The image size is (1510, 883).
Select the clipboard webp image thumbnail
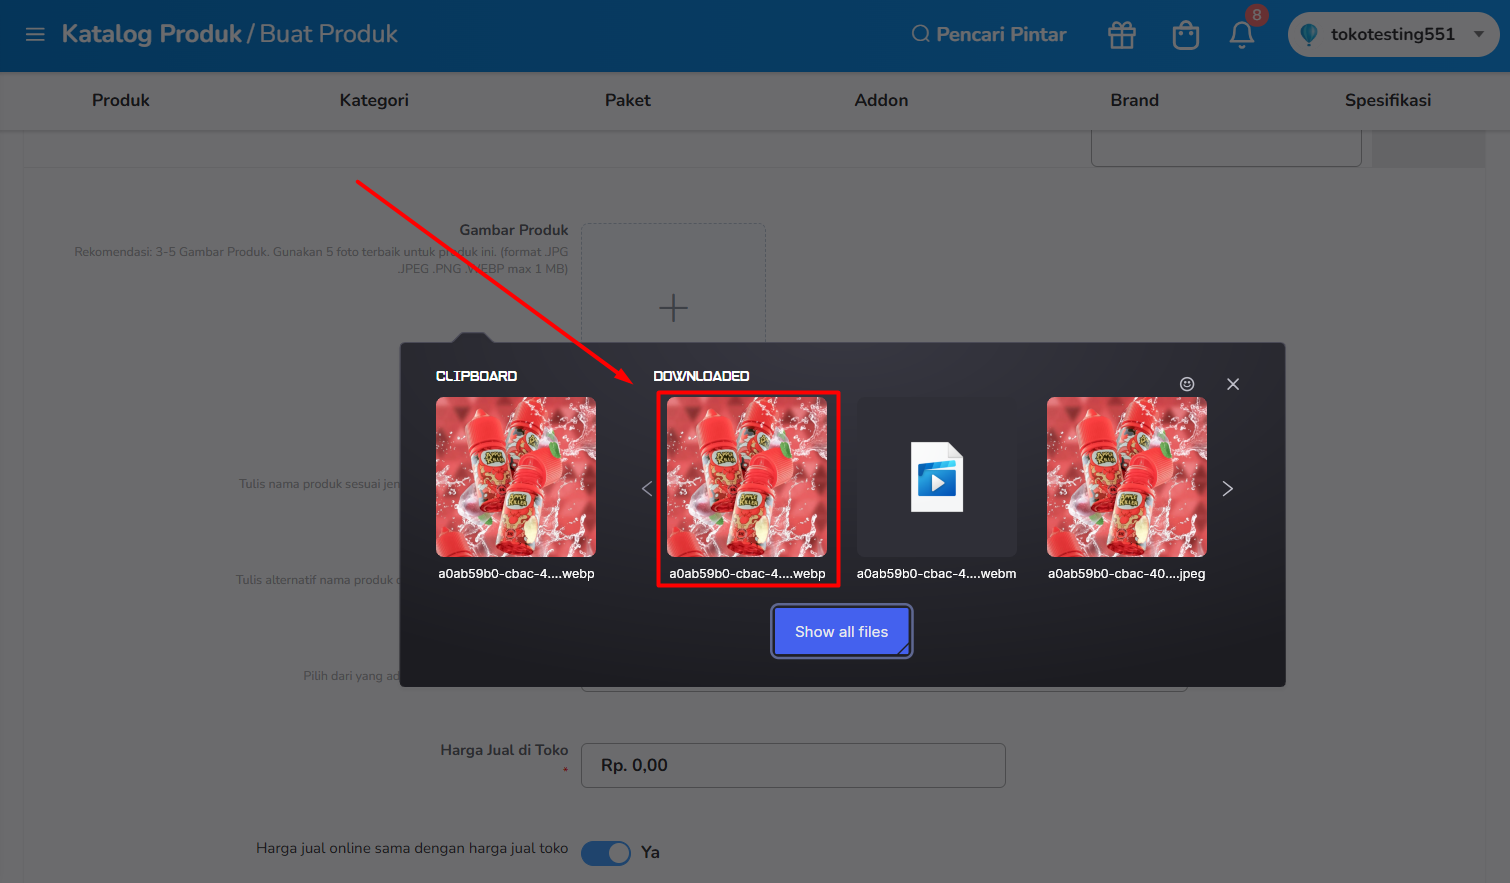click(x=516, y=477)
